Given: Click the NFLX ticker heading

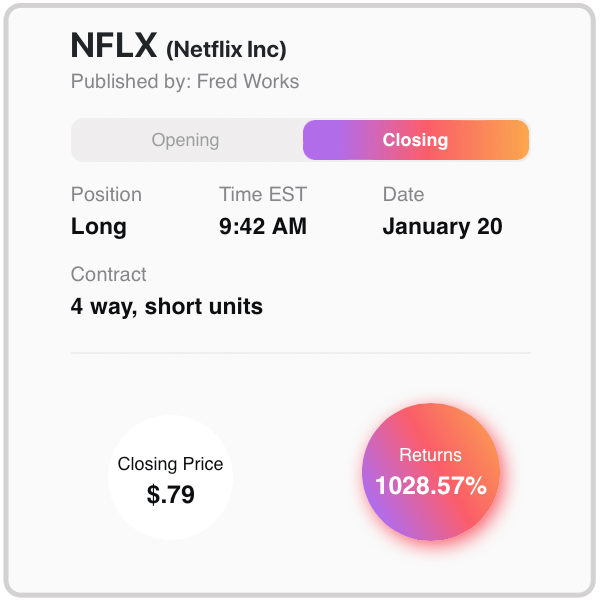Looking at the screenshot, I should coord(114,46).
